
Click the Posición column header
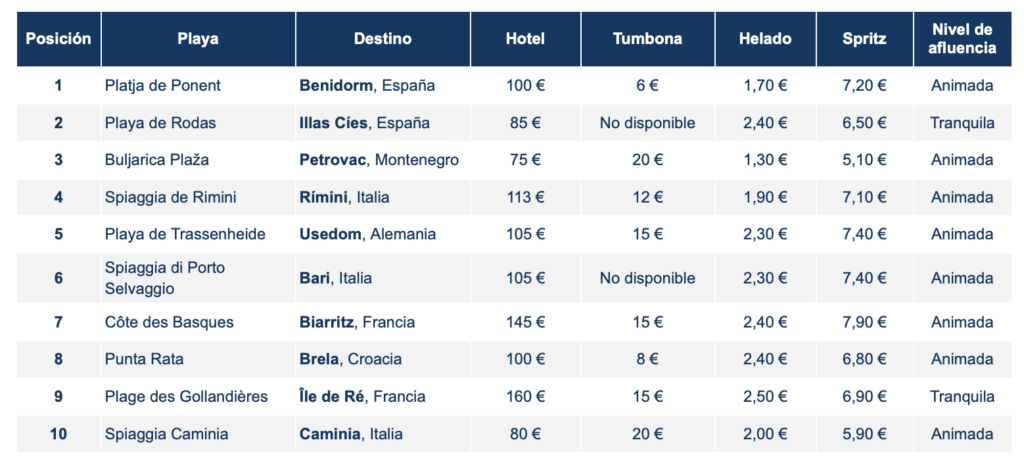pos(58,39)
